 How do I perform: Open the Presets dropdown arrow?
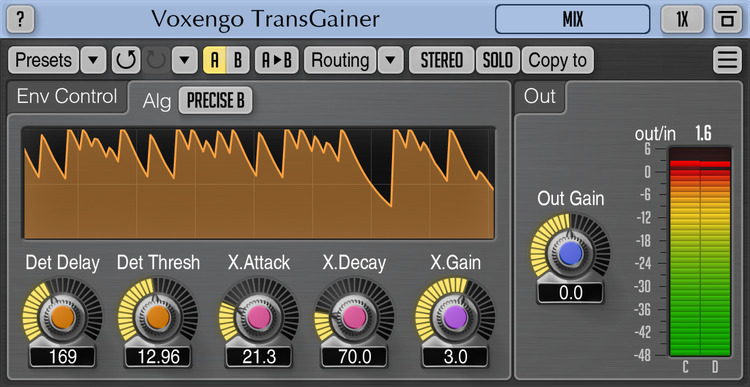point(93,60)
